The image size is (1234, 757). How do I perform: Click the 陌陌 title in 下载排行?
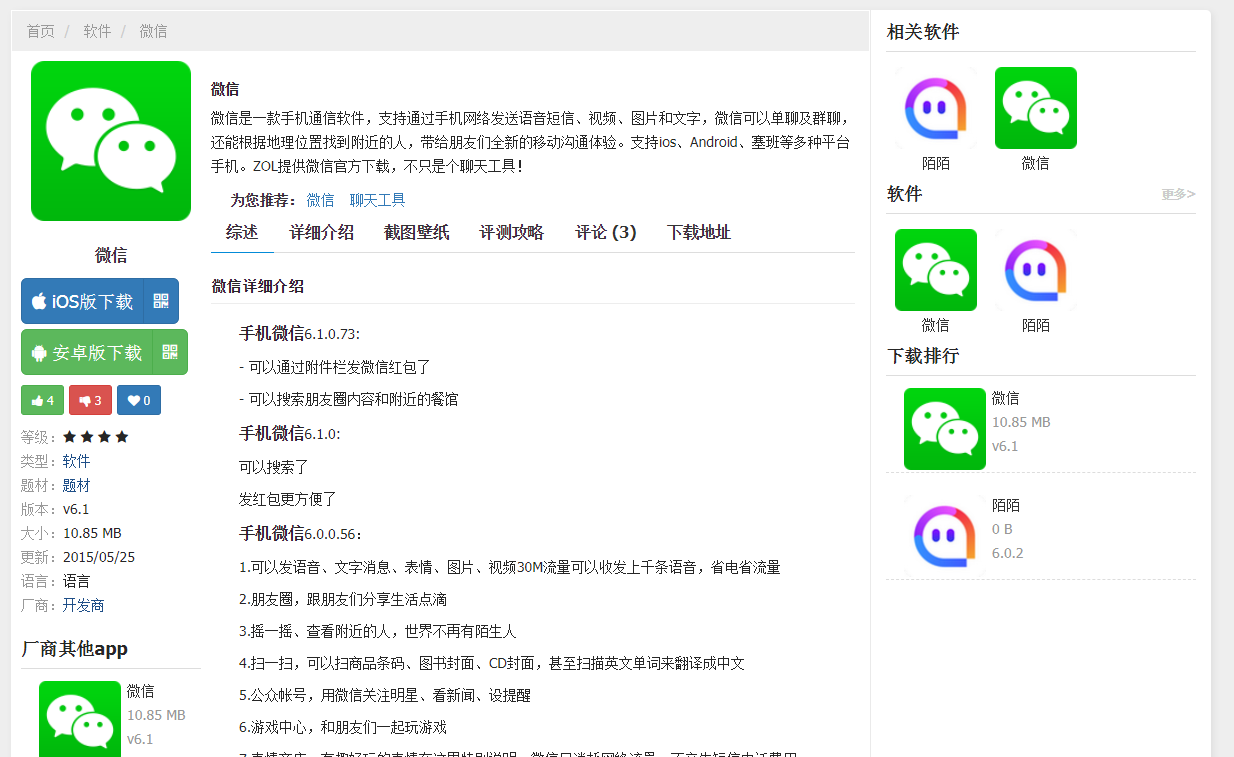1006,505
